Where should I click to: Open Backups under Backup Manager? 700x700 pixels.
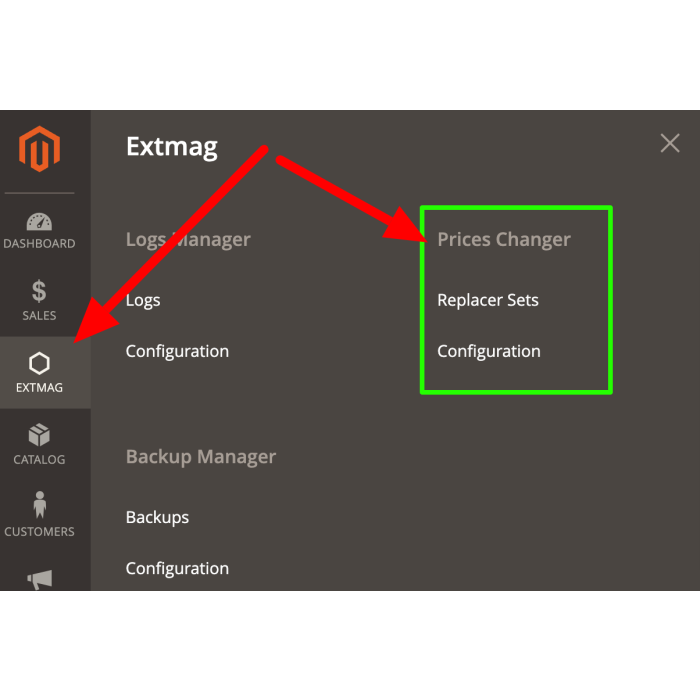(157, 517)
